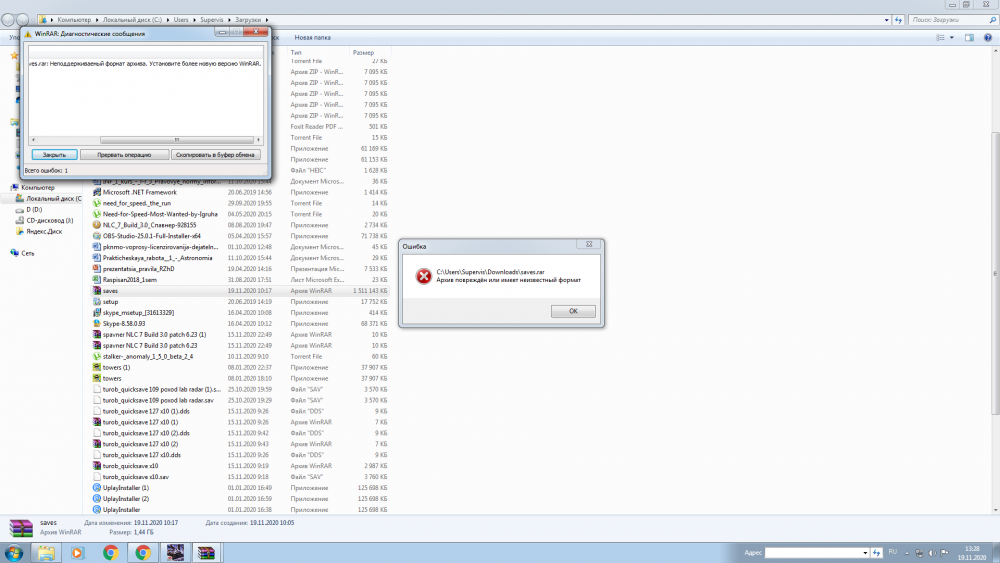Open the view options dropdown arrow in the Explorer toolbar
1000x563 pixels.
pos(952,38)
